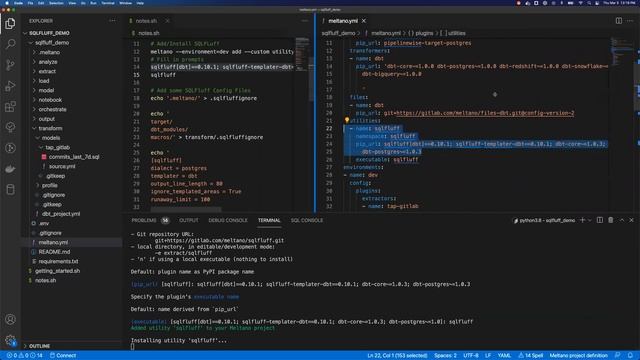Viewport: 640px width, 360px height.
Task: Switch to the OUTPUT panel tab
Action: coord(189,220)
